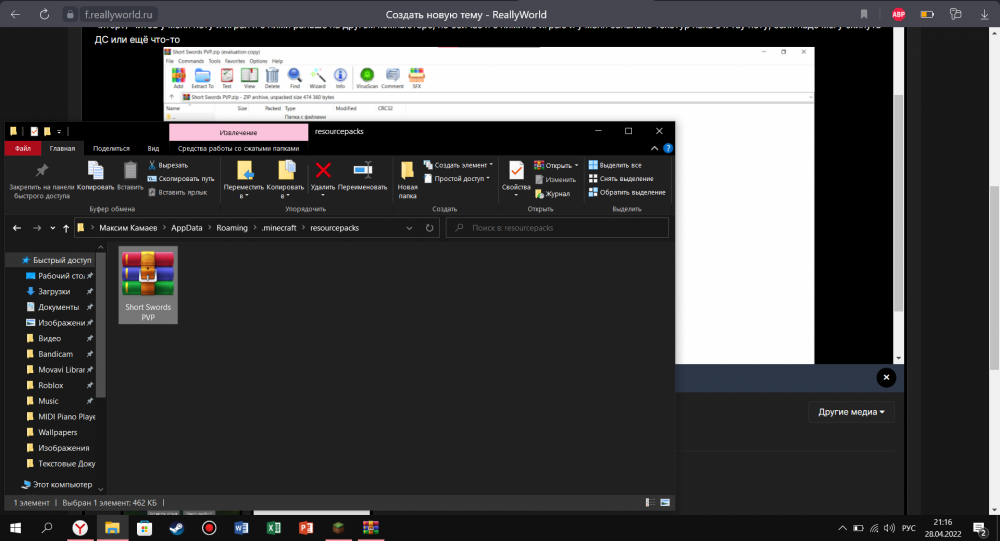
Task: Click Roaming in the address breadcrumb
Action: pyautogui.click(x=232, y=228)
